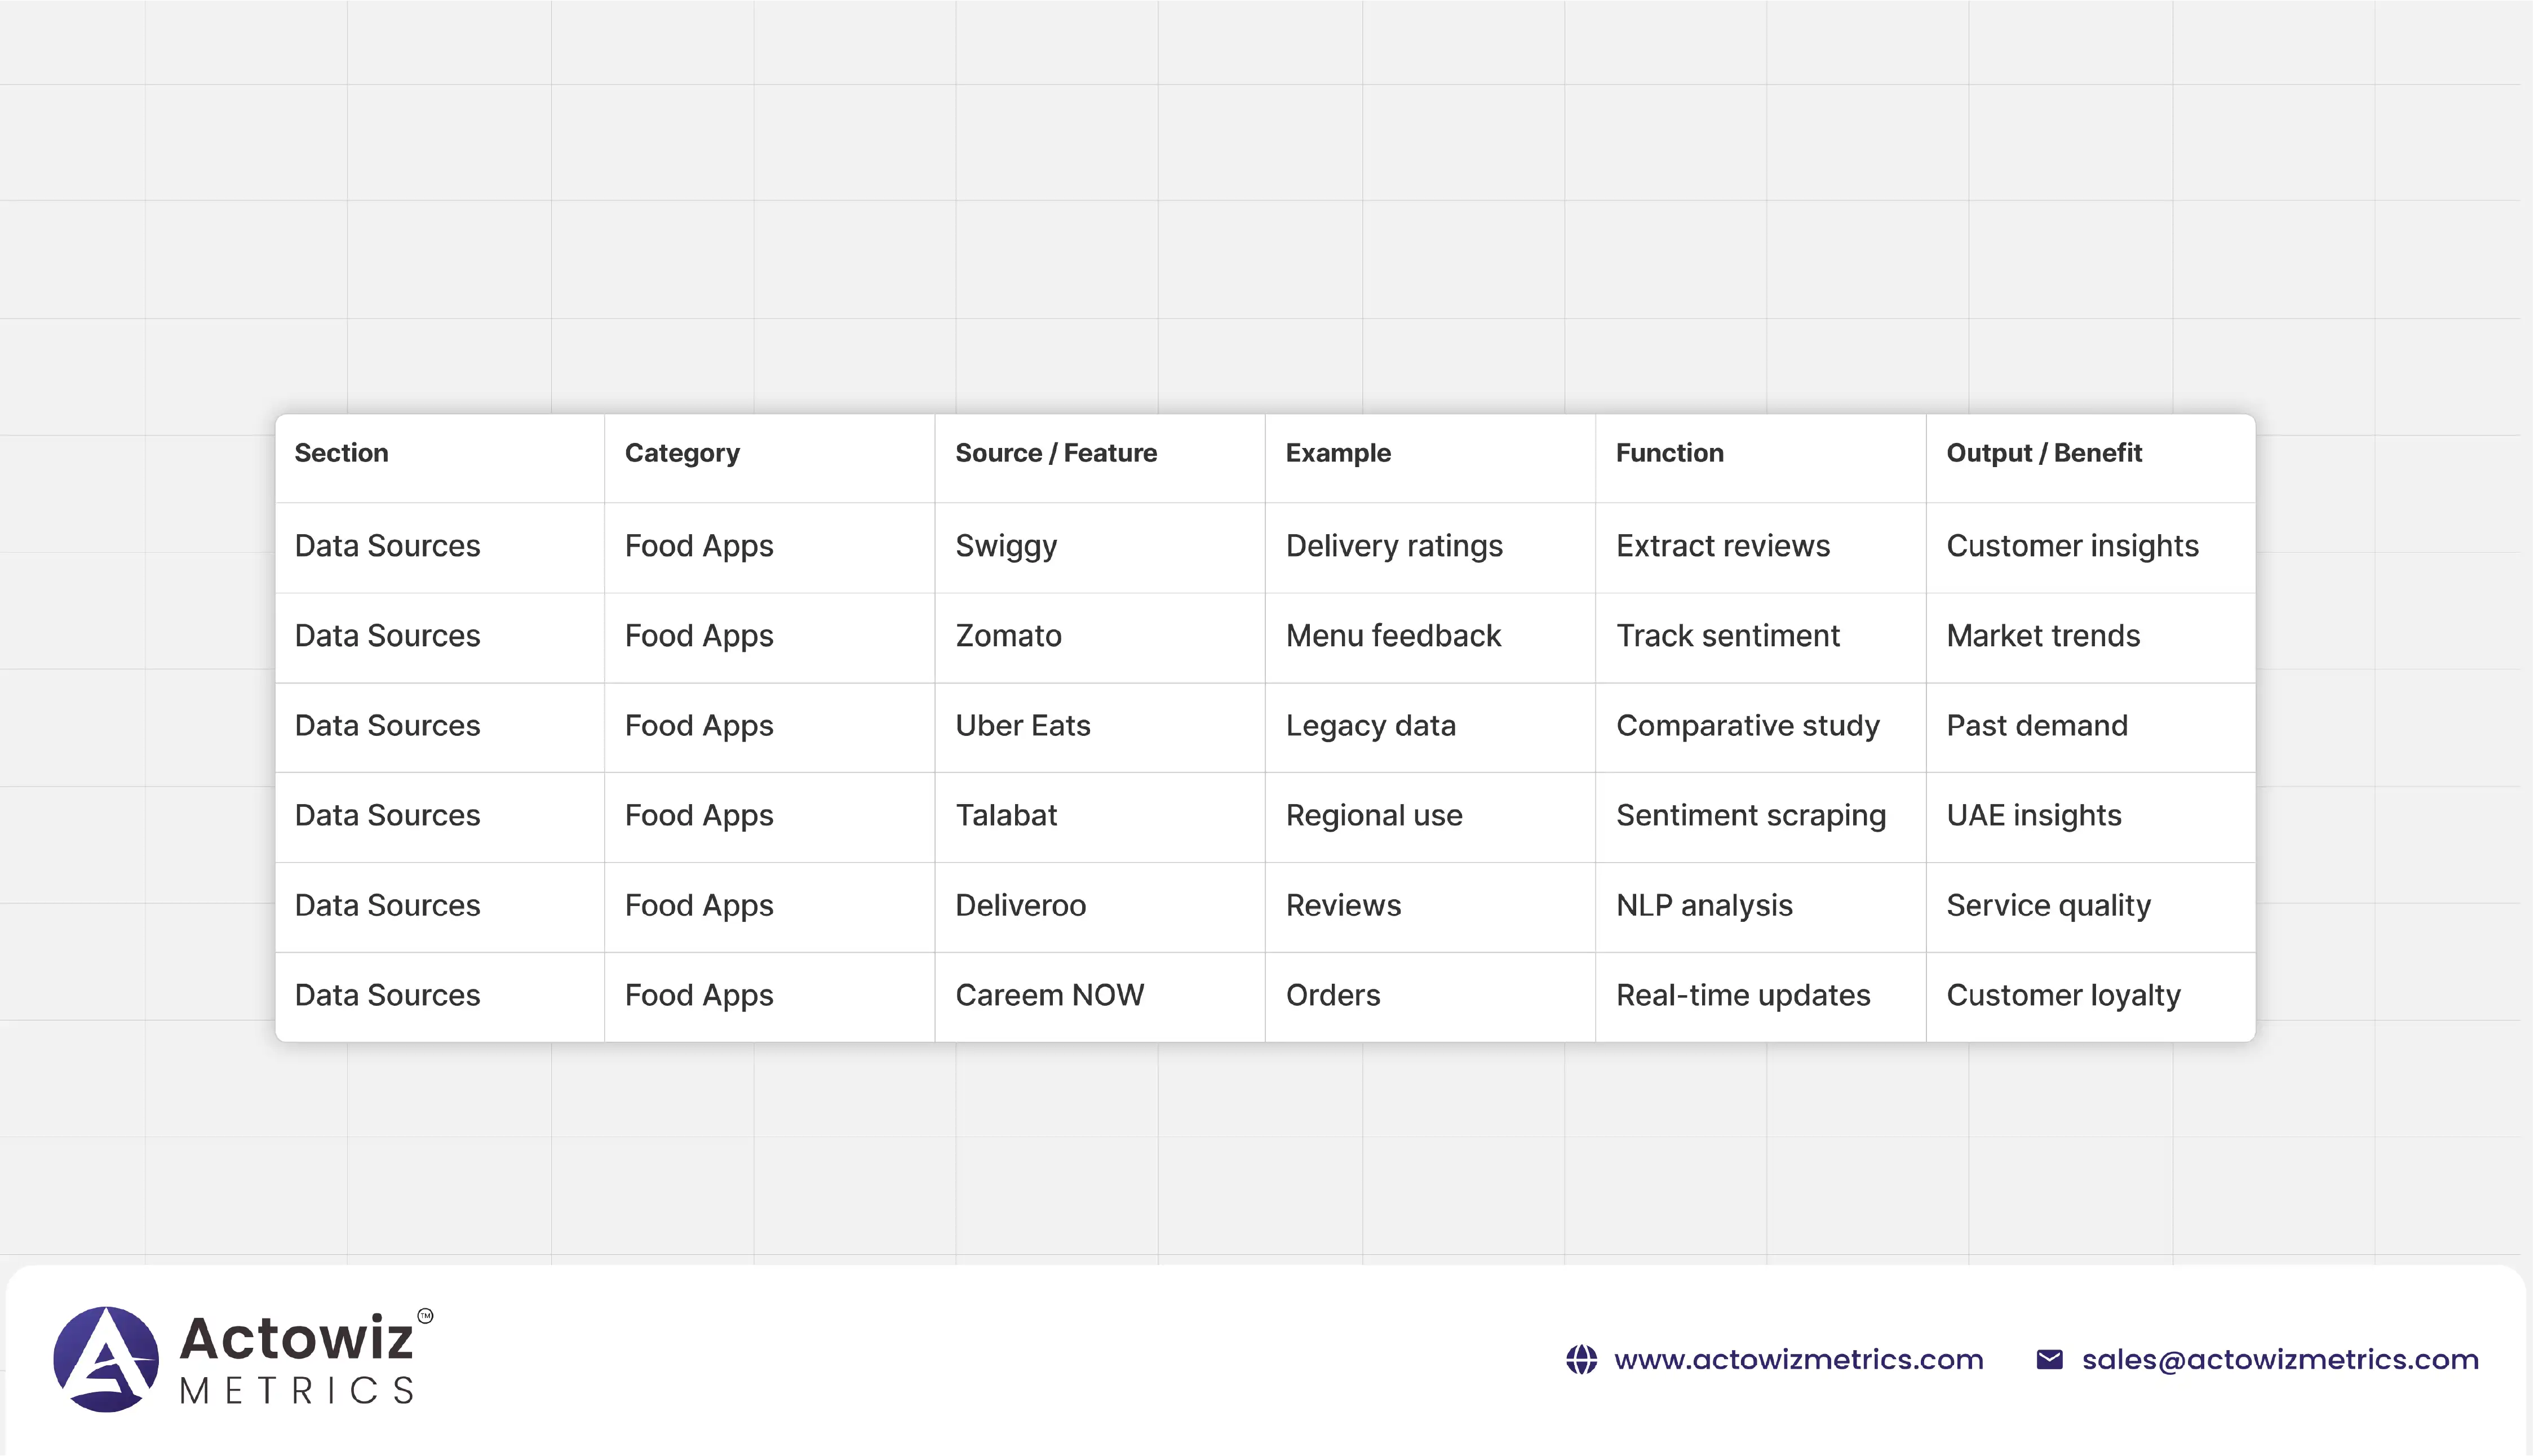Click the globe icon beside the website
2534x1456 pixels.
pyautogui.click(x=1581, y=1360)
